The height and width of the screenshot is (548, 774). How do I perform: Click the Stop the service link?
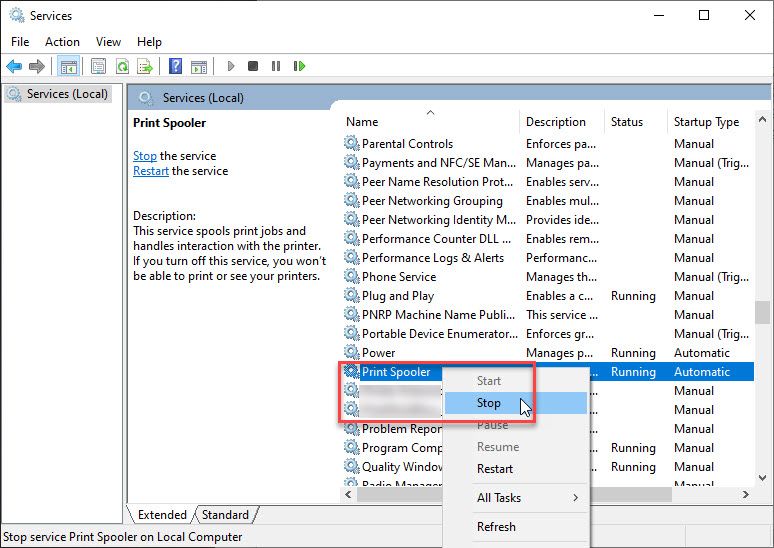(x=145, y=156)
